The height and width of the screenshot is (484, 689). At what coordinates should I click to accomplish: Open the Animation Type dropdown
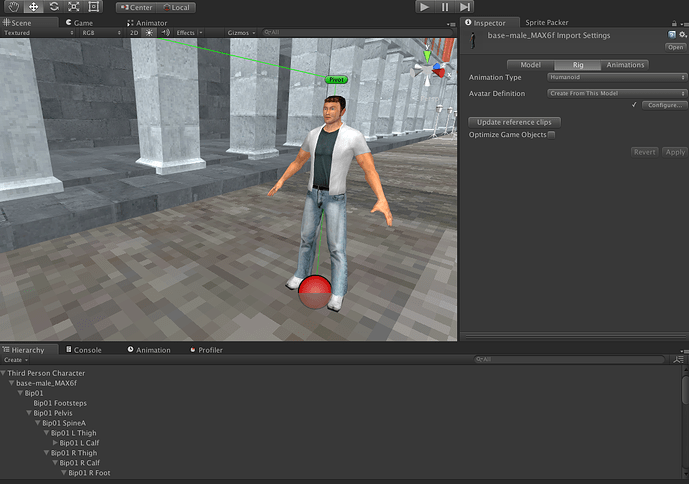click(617, 78)
